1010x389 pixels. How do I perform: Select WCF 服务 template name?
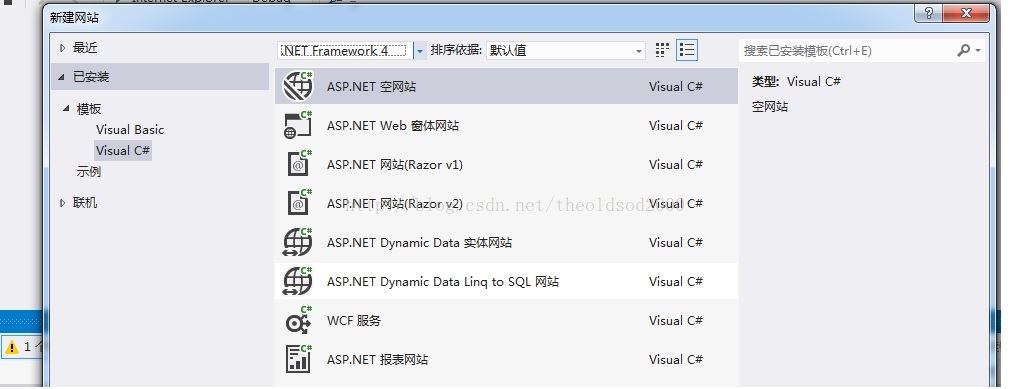354,321
